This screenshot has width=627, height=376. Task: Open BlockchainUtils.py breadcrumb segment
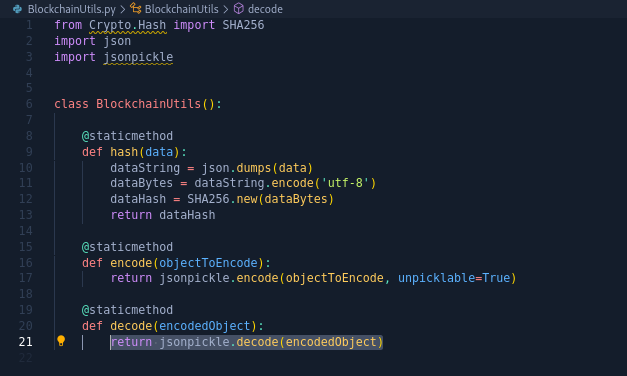pos(72,9)
